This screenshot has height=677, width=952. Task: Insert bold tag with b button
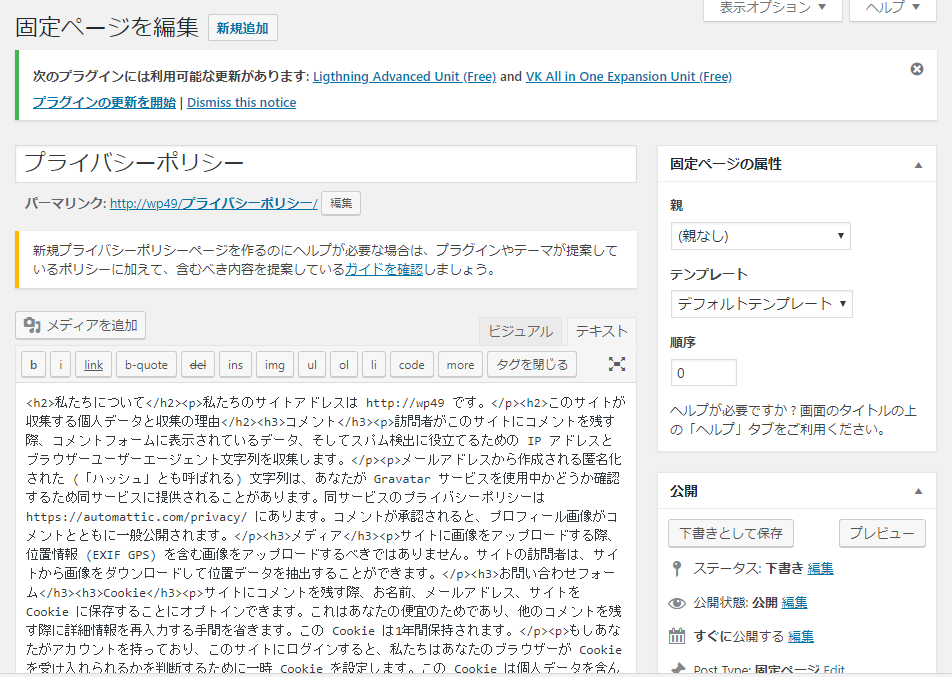click(33, 365)
